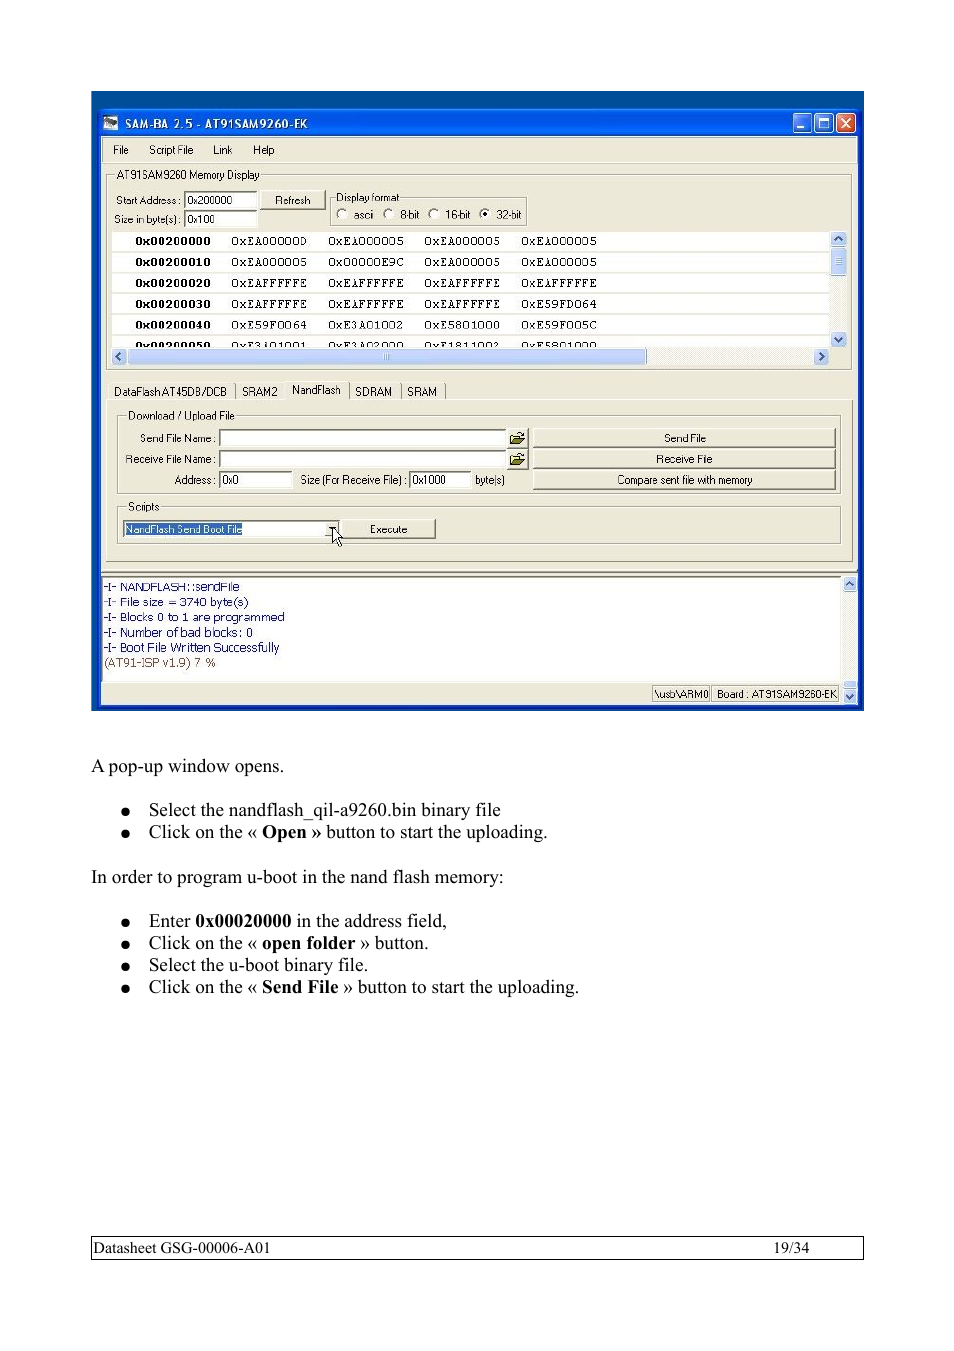Click the value 0xE3A01002 in memory display
The image size is (954, 1351).
(x=366, y=325)
